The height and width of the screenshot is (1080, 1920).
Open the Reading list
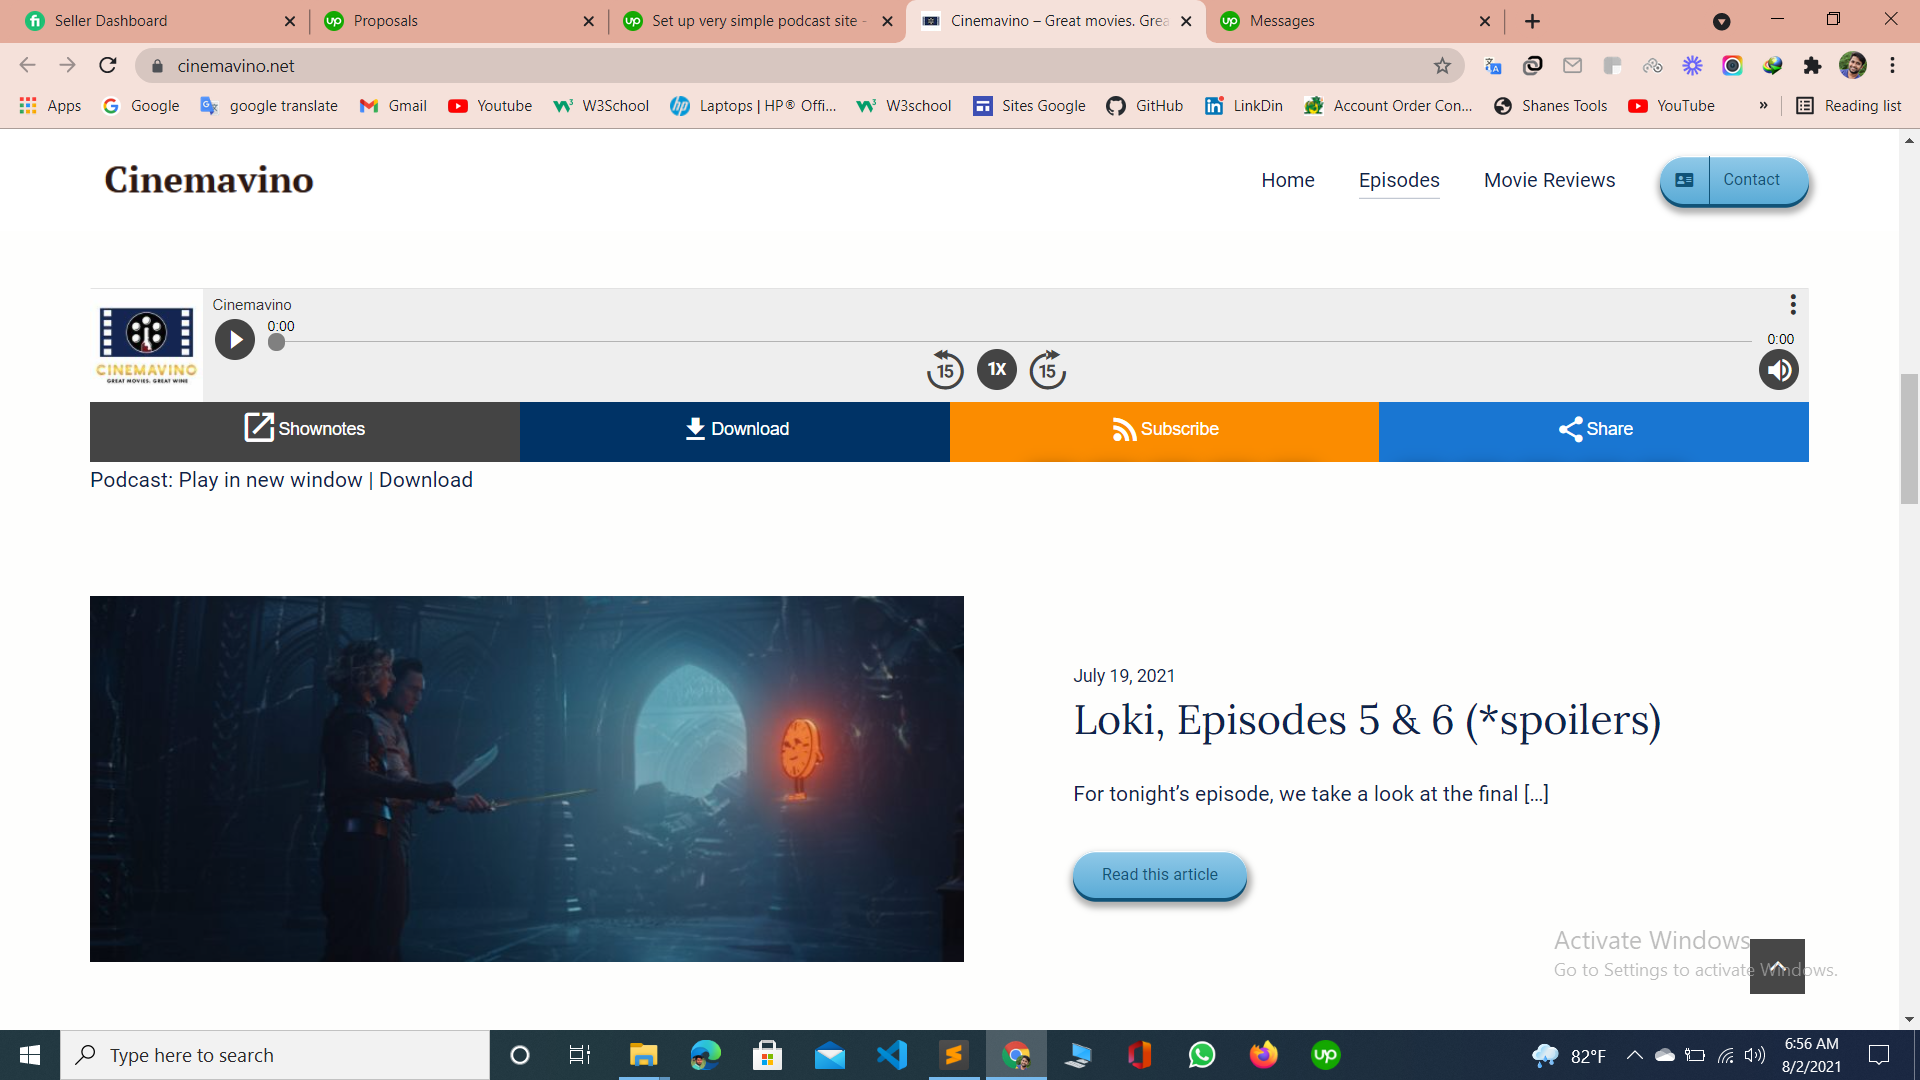pyautogui.click(x=1849, y=106)
